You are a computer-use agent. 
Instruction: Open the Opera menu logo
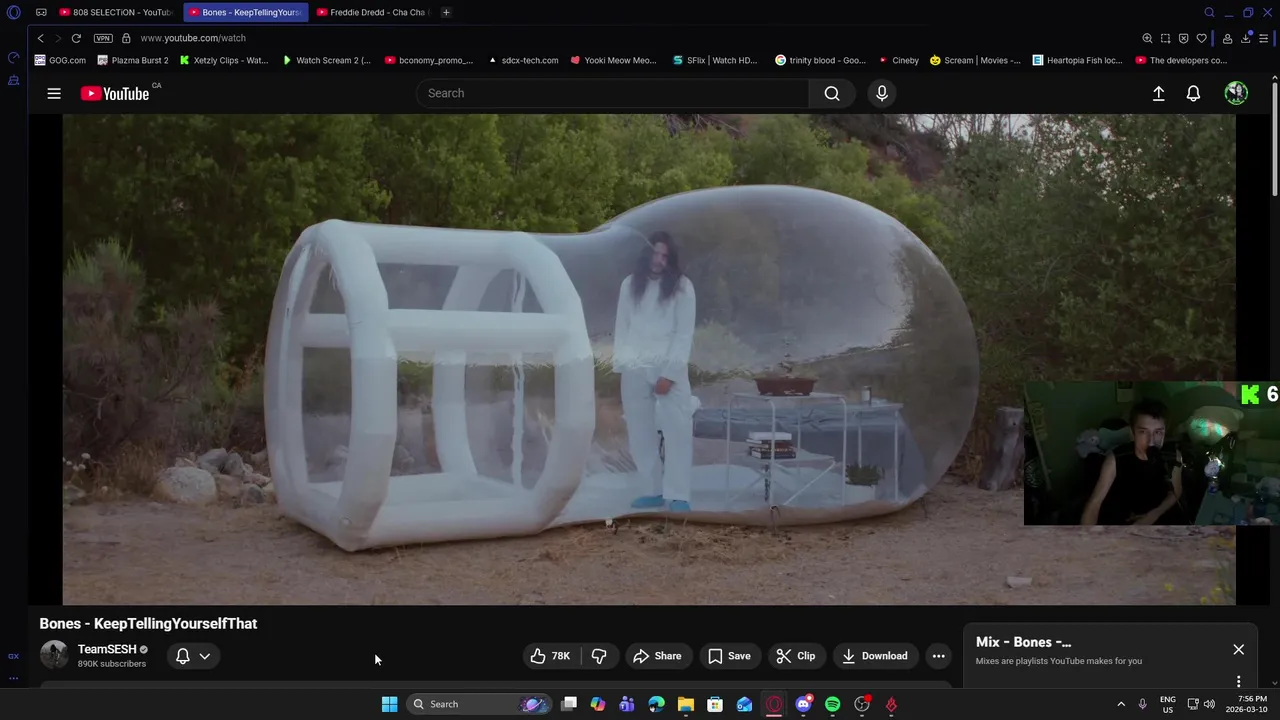point(13,12)
